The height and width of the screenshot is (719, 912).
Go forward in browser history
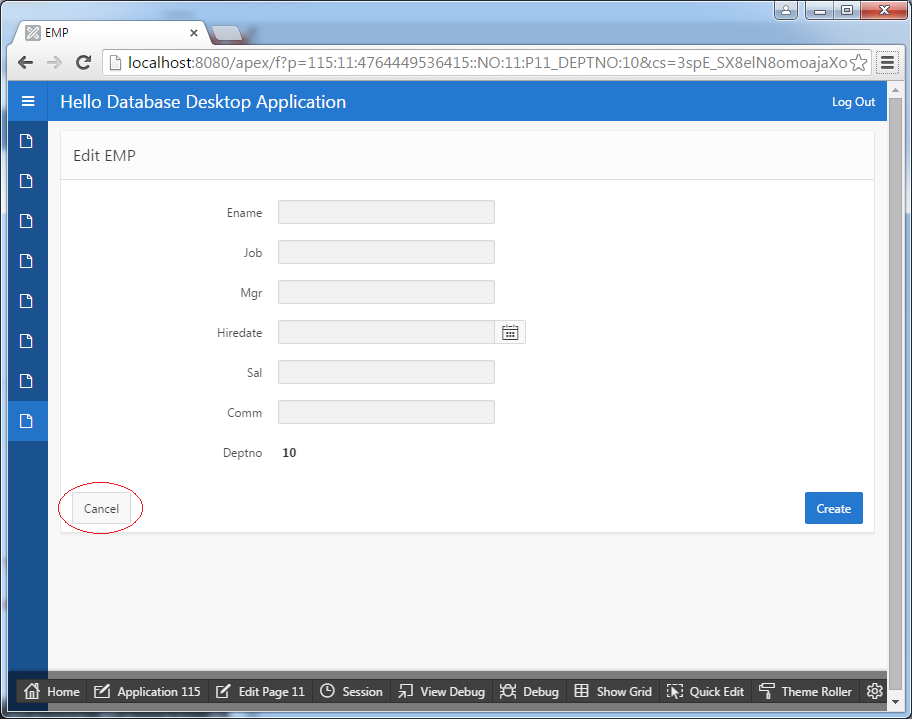(54, 62)
